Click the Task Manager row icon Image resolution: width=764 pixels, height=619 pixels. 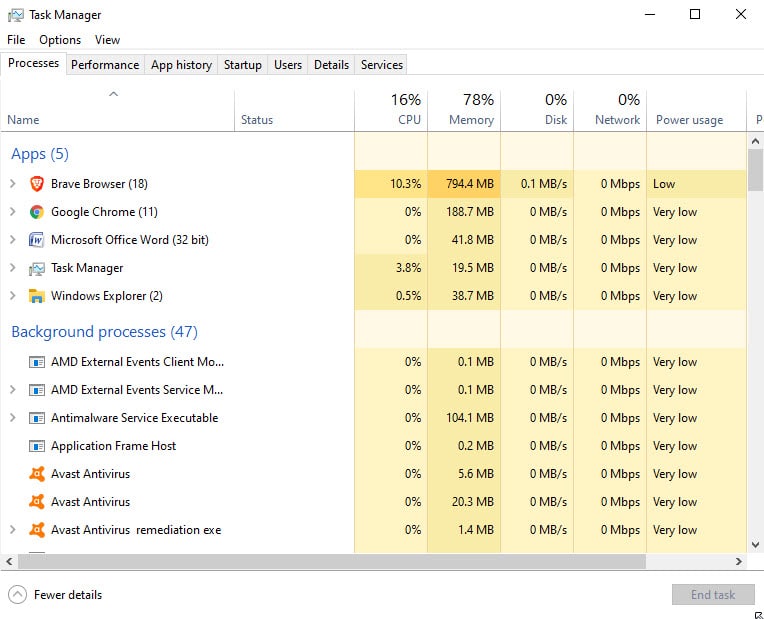[37, 268]
